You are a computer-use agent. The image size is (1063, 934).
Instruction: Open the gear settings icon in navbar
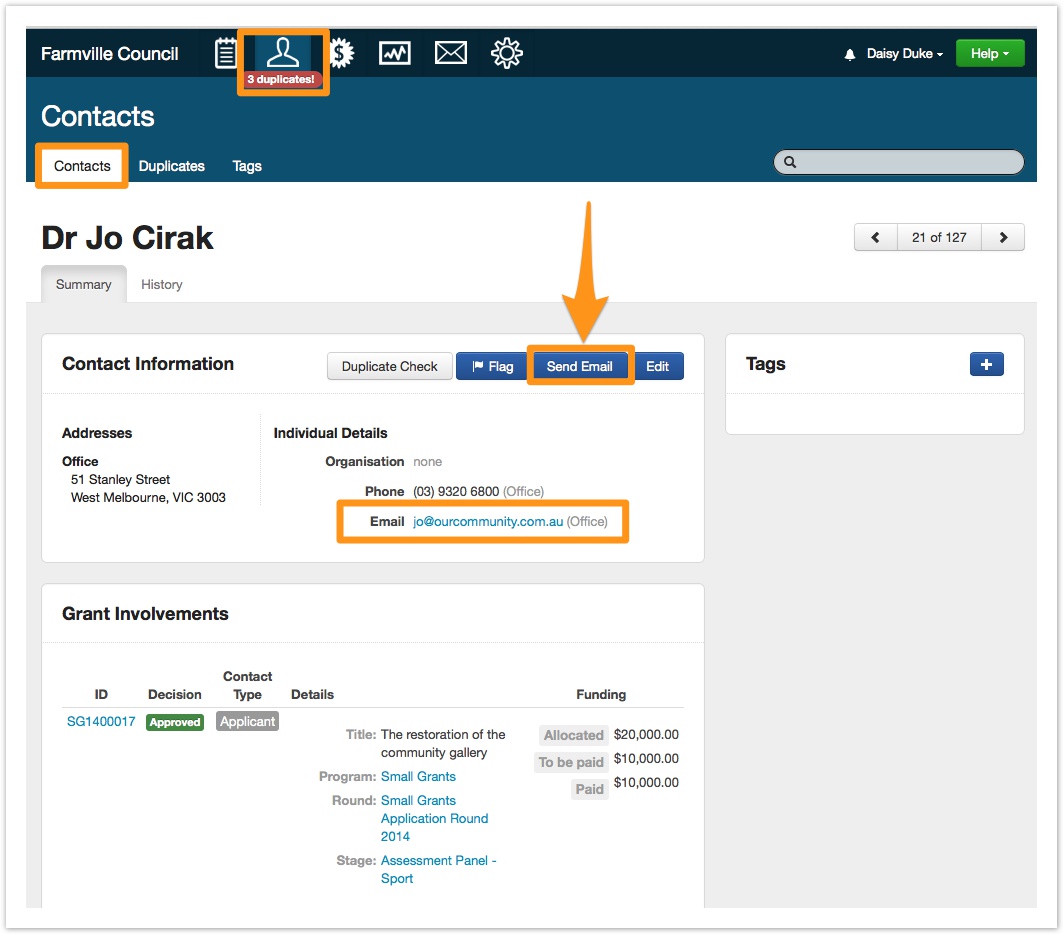coord(507,54)
